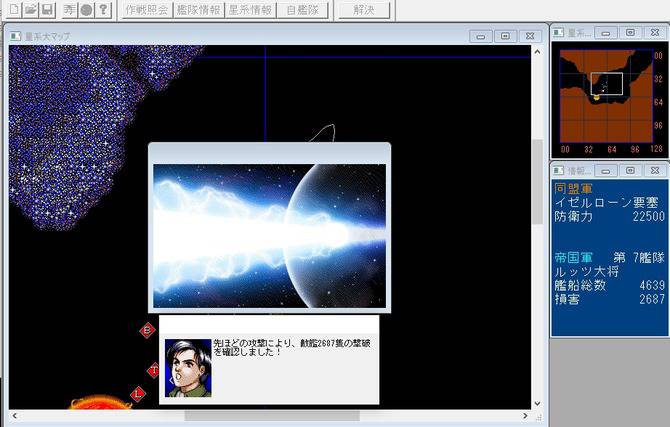
Task: Minimize the info panel window
Action: [x=605, y=171]
